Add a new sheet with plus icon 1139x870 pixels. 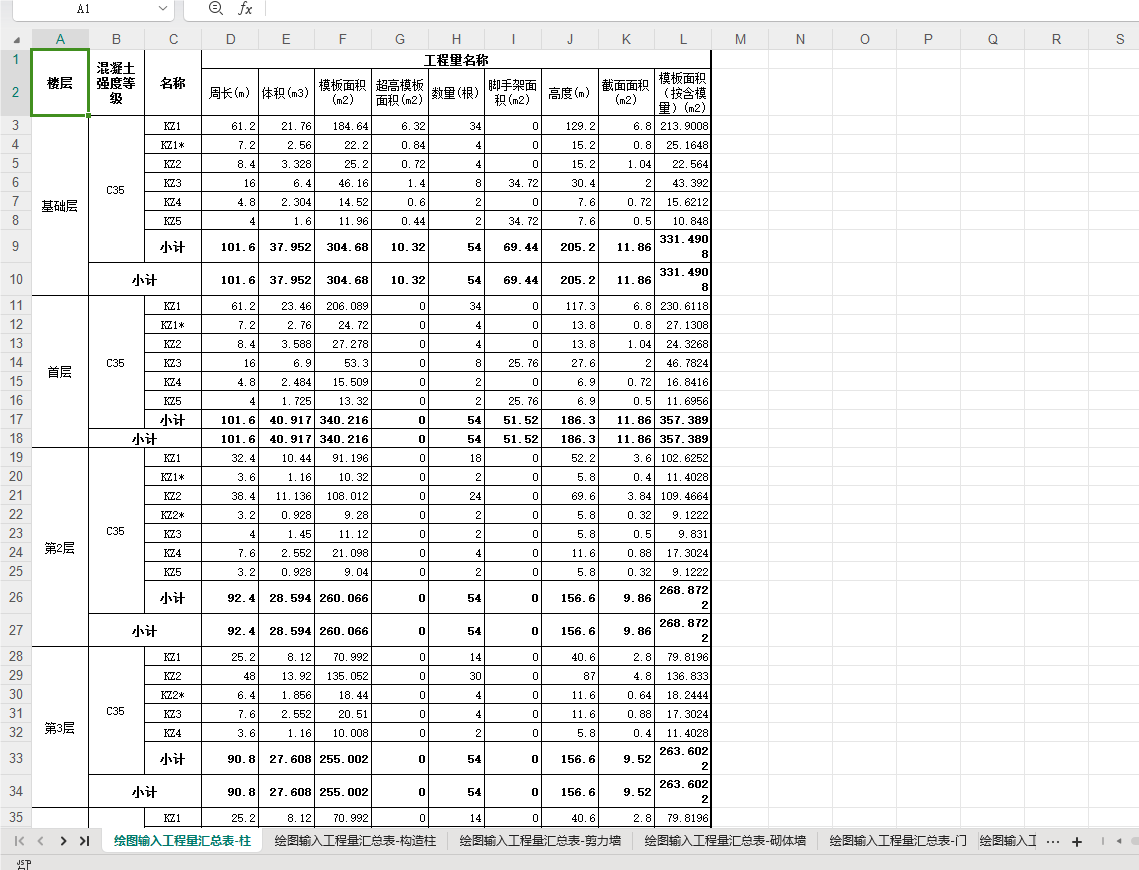point(1077,842)
